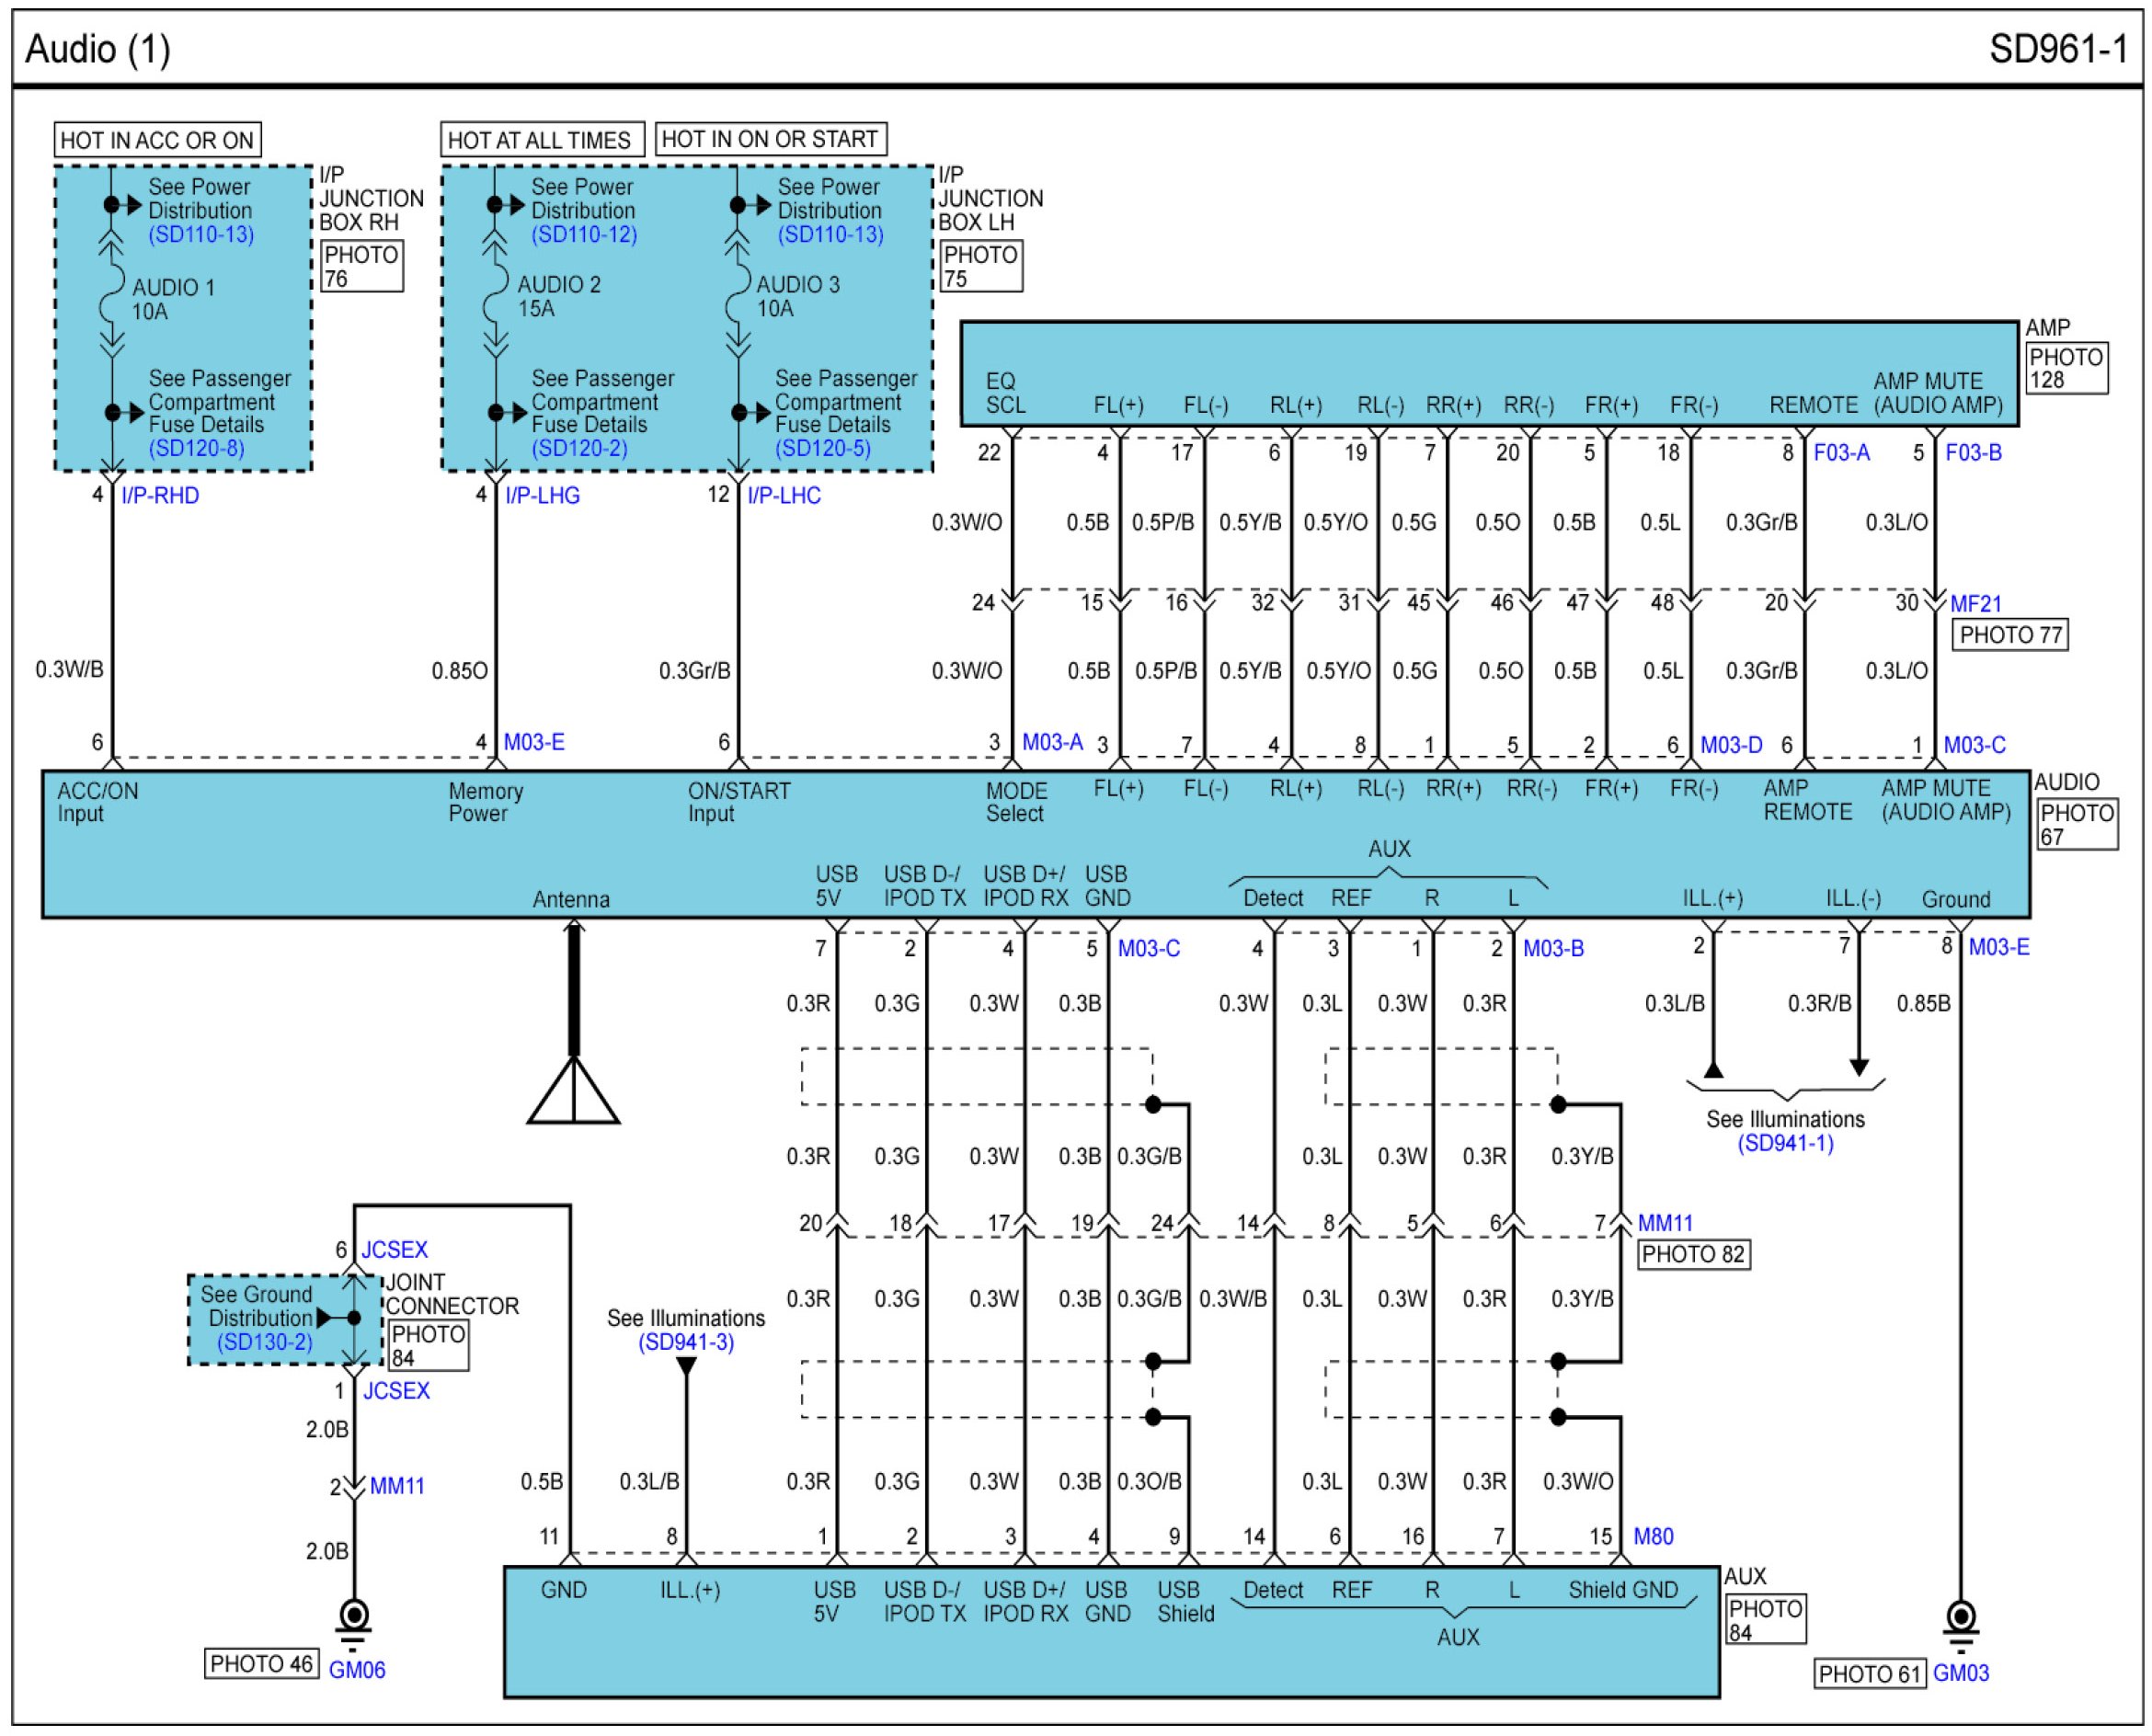
Task: Open the SD130-2 ground distribution link
Action: 264,1342
